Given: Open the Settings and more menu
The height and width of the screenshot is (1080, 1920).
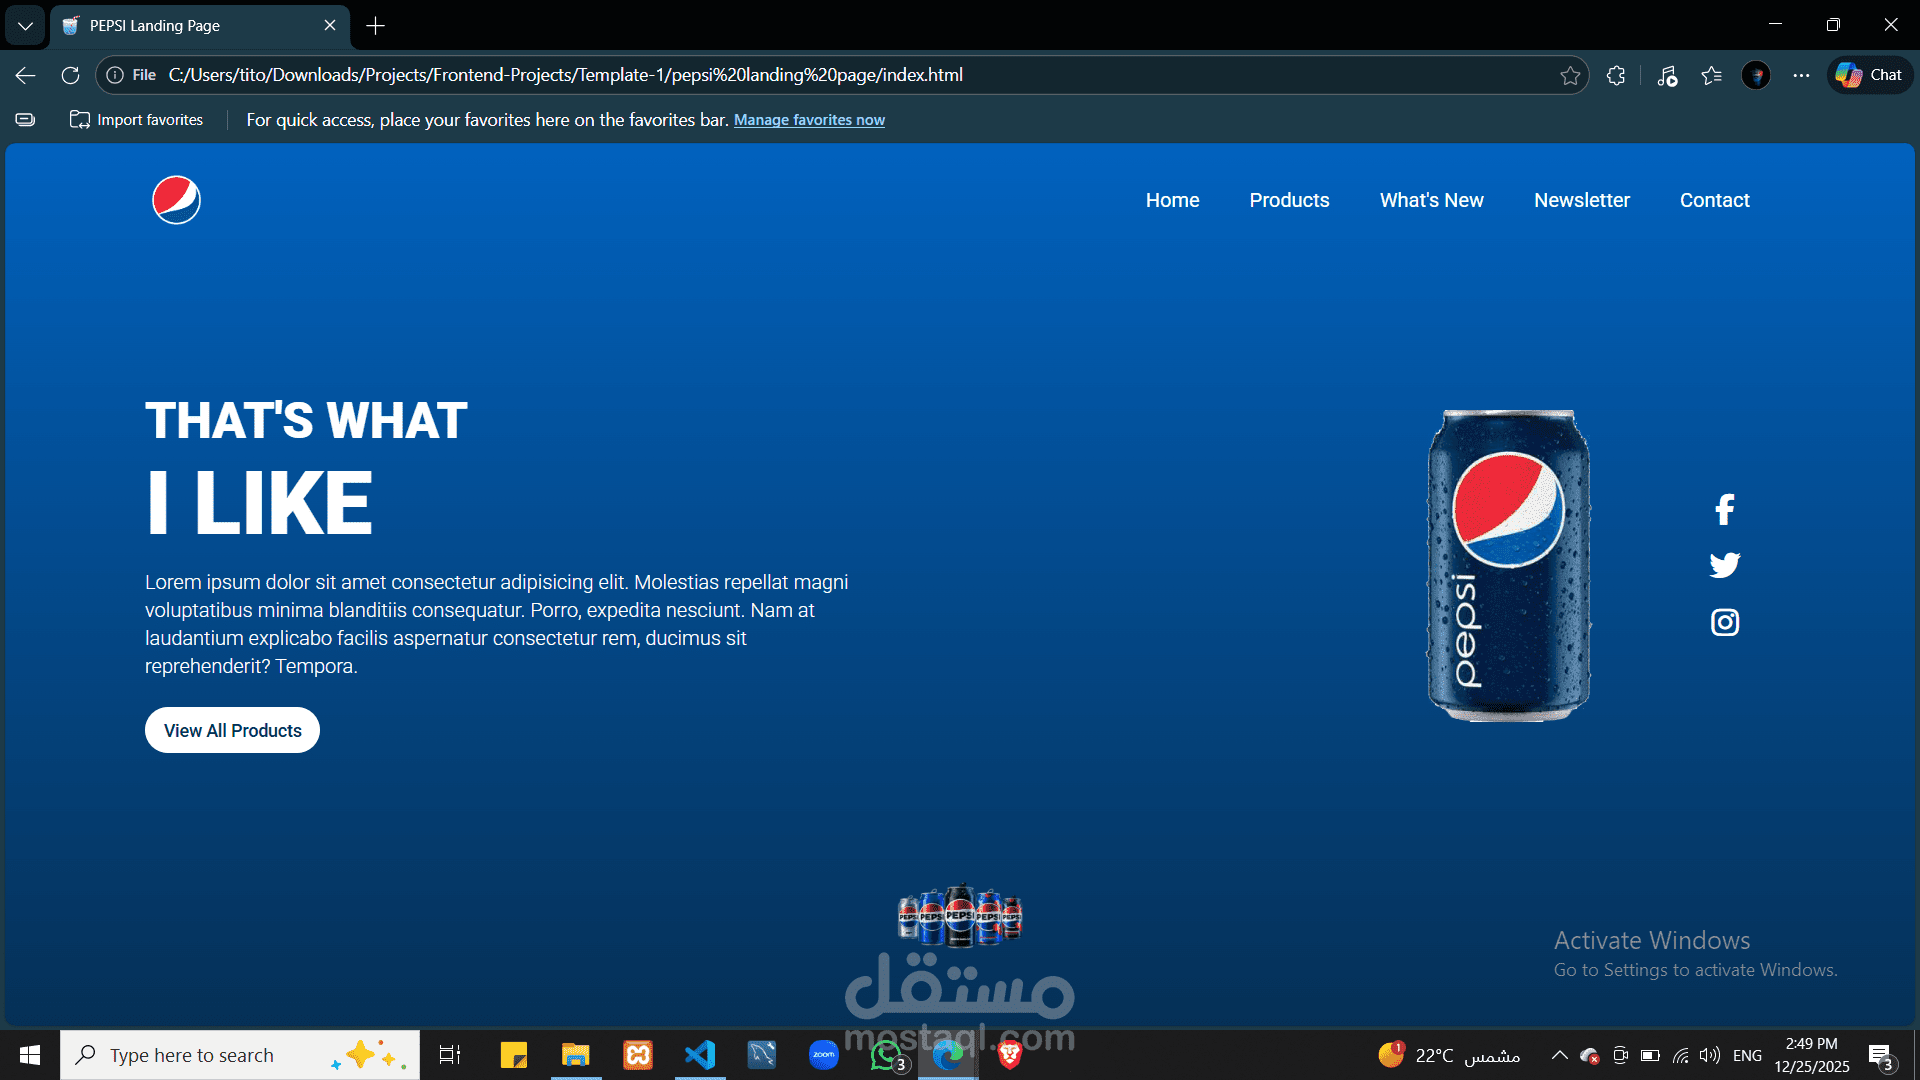Looking at the screenshot, I should 1801,75.
